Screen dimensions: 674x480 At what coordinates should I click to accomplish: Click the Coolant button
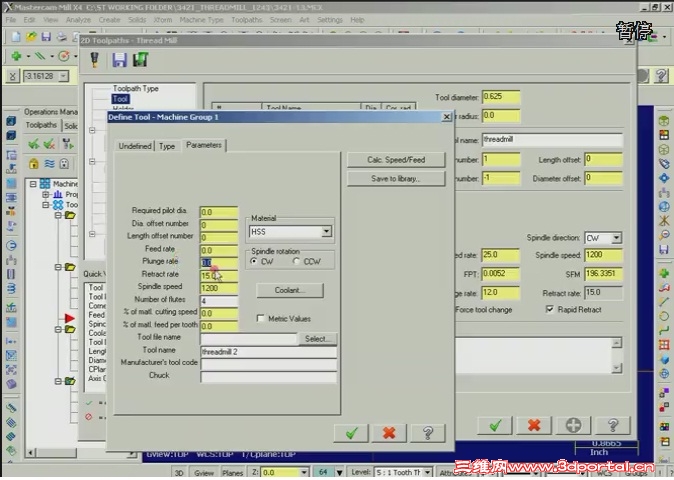pos(290,290)
